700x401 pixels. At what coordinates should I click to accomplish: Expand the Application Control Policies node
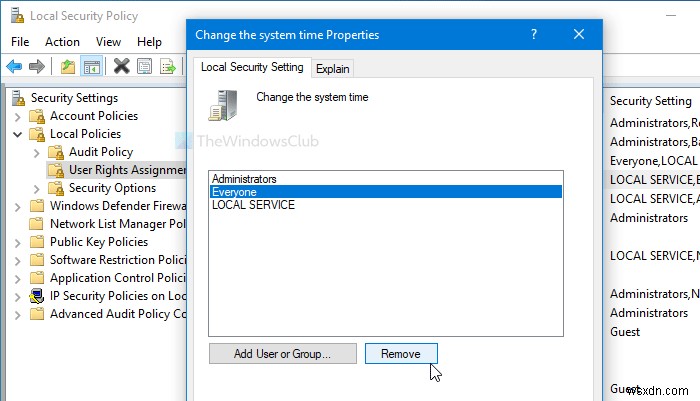point(17,279)
